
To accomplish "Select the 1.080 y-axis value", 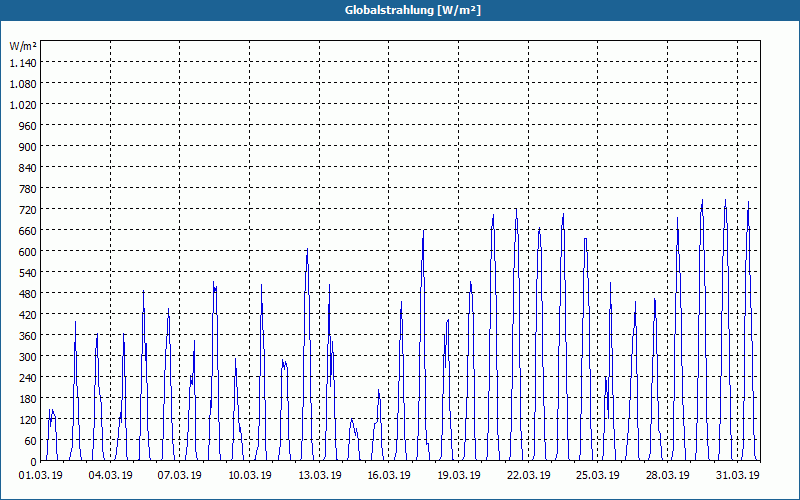I will click(23, 84).
